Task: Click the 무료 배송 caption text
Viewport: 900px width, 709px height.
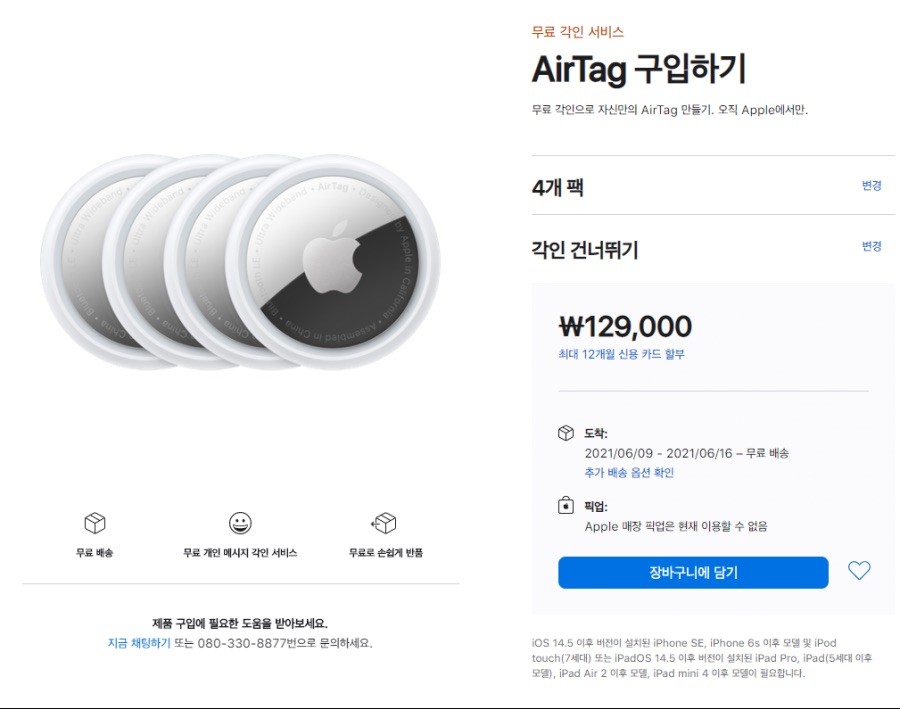Action: click(95, 553)
